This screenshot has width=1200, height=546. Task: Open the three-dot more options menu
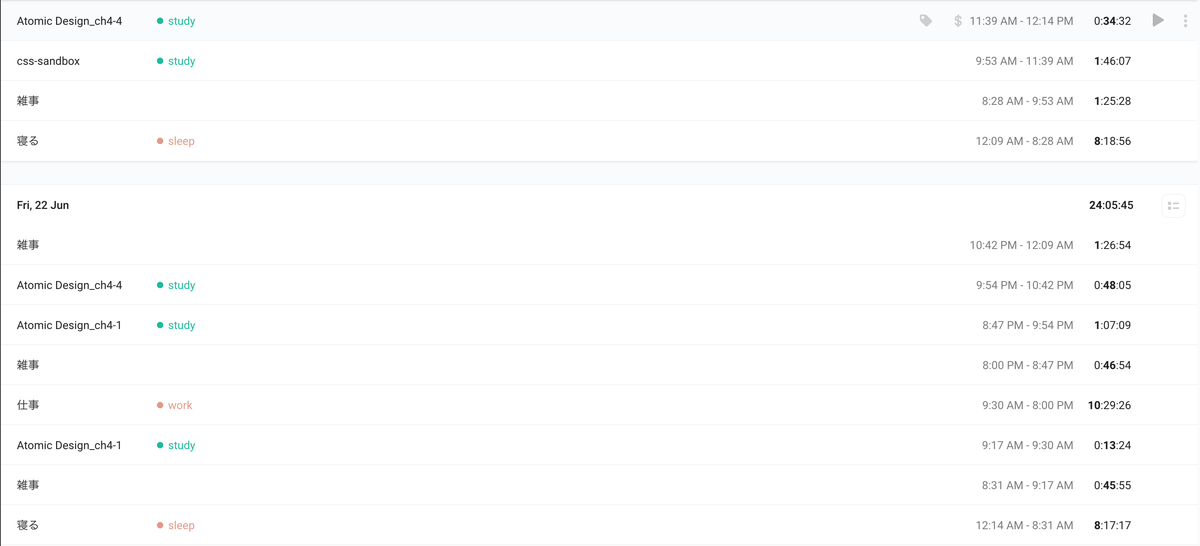click(x=1185, y=21)
